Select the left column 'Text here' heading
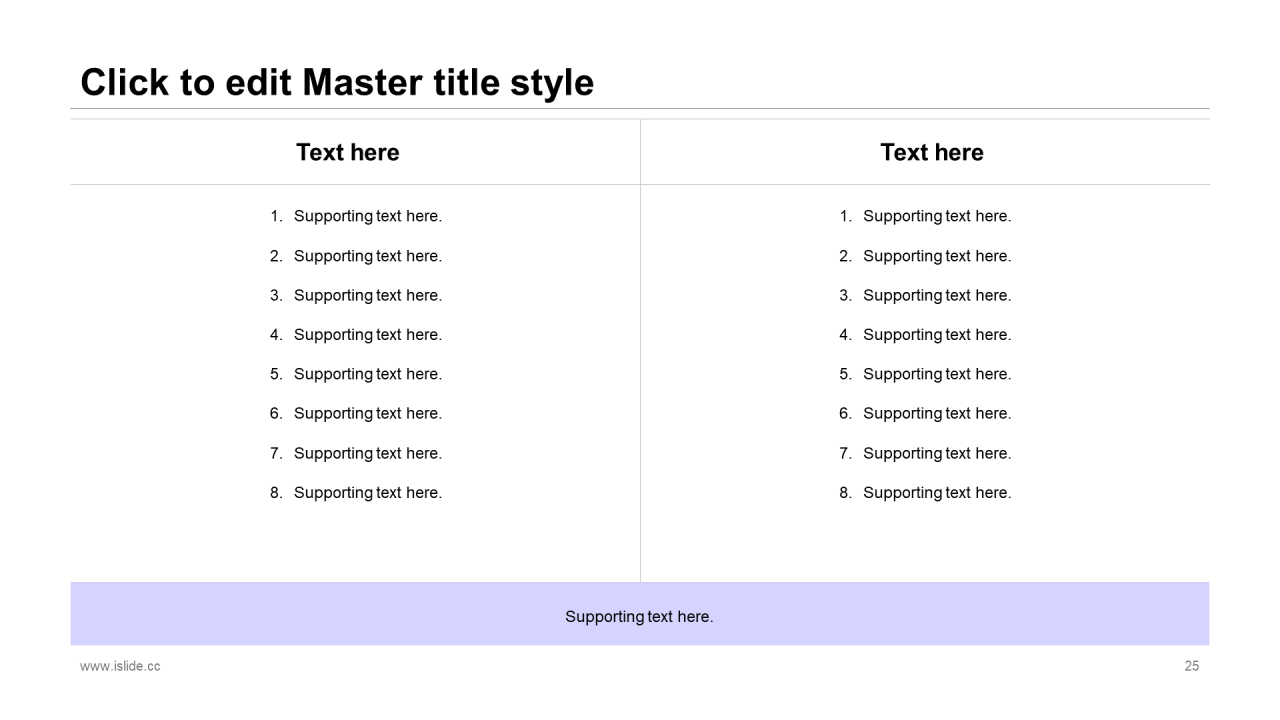1280x720 pixels. 347,152
